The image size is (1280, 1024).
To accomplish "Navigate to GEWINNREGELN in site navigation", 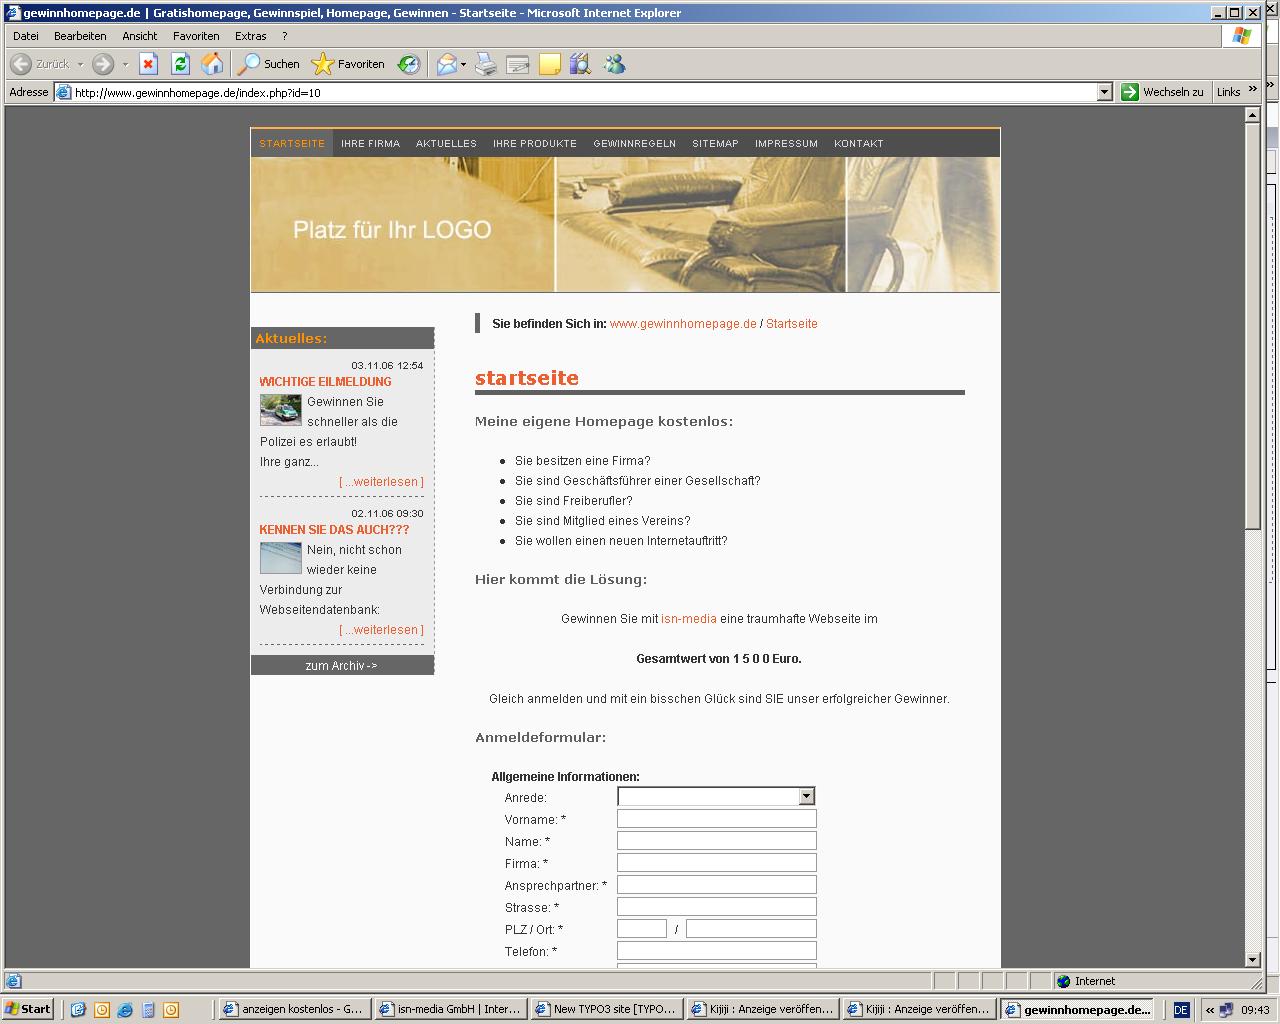I will coord(634,143).
